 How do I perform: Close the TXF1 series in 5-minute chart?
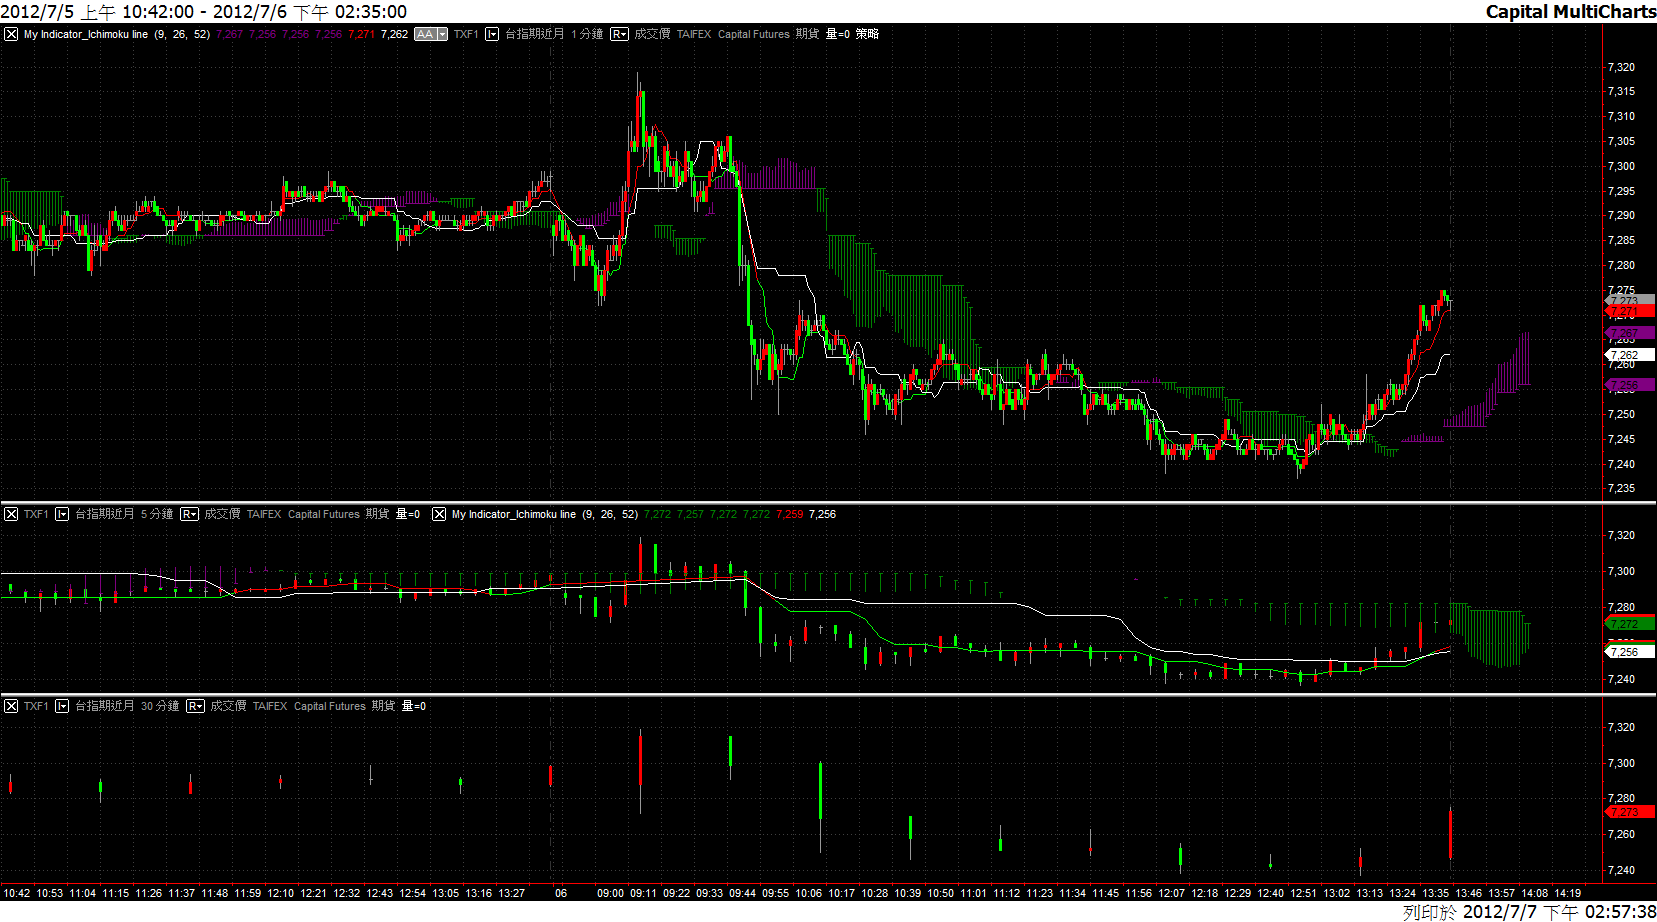click(x=11, y=514)
